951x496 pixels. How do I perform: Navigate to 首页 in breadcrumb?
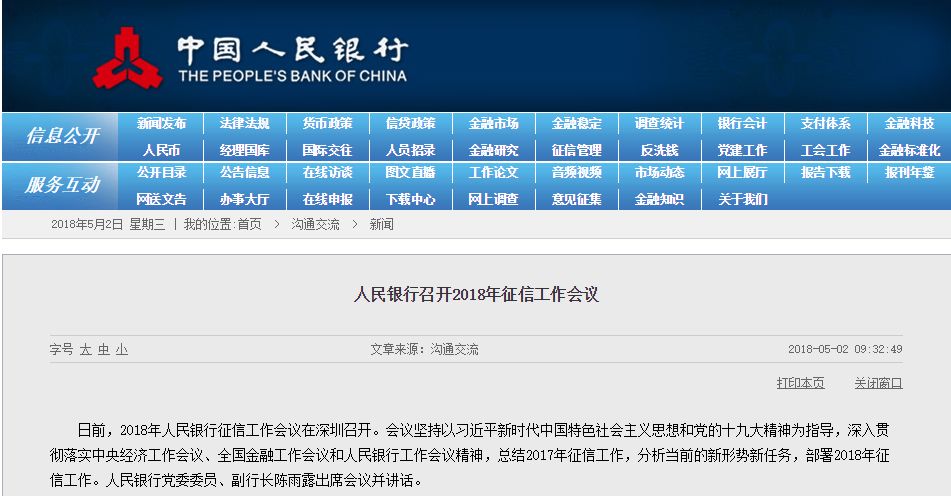pyautogui.click(x=249, y=224)
